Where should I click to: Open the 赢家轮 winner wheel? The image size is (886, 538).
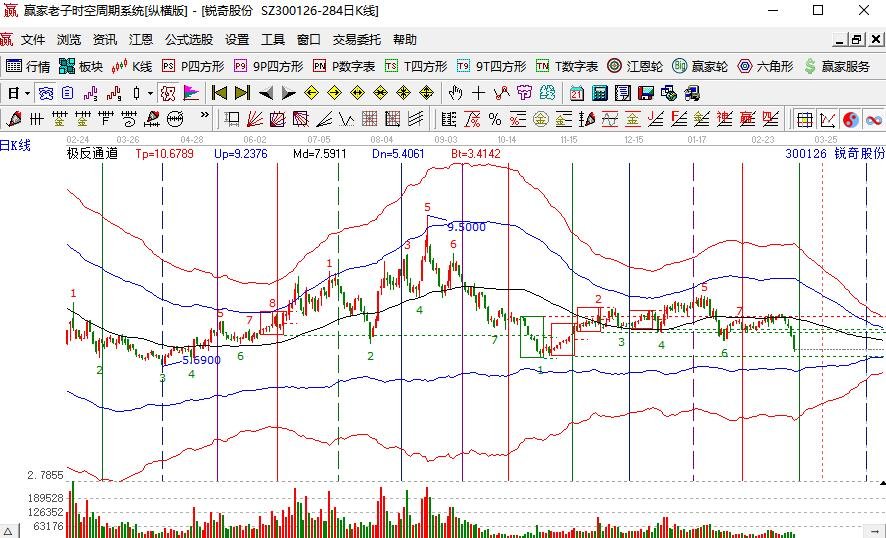pos(700,67)
